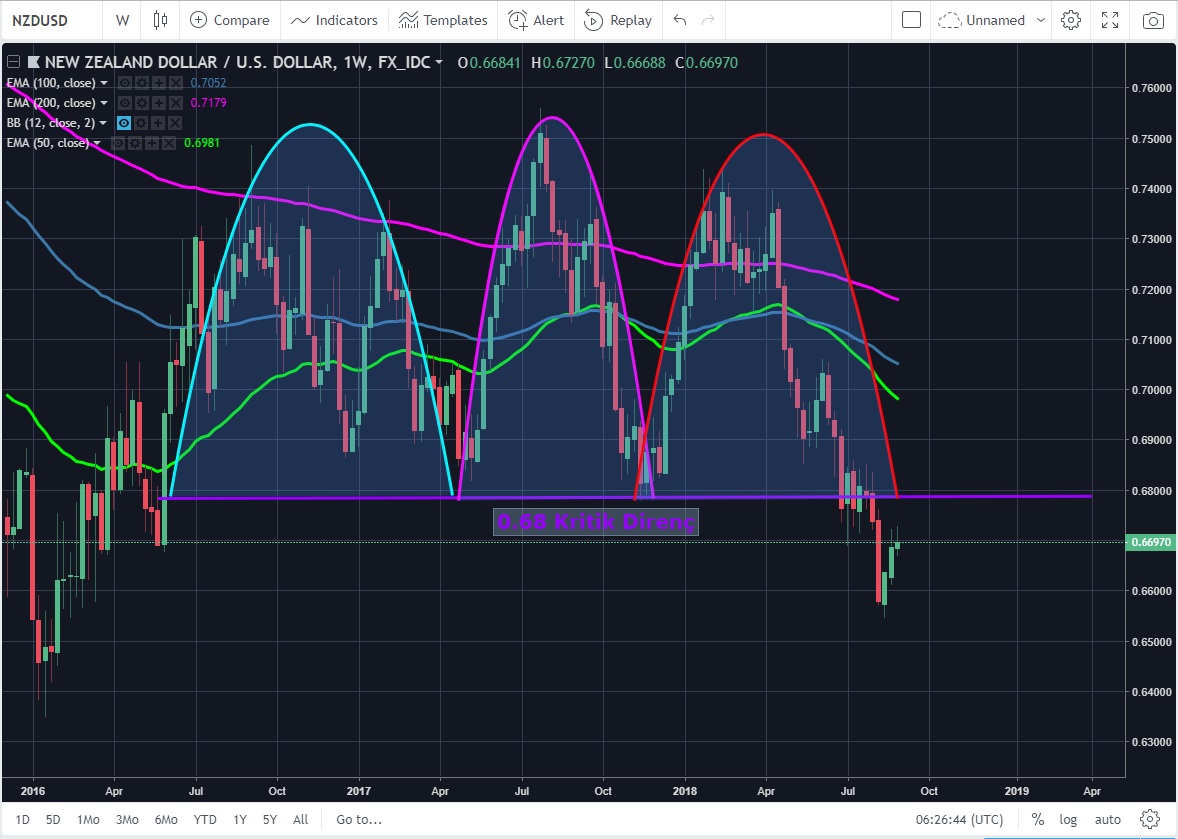Toggle log scale mode

[1069, 819]
